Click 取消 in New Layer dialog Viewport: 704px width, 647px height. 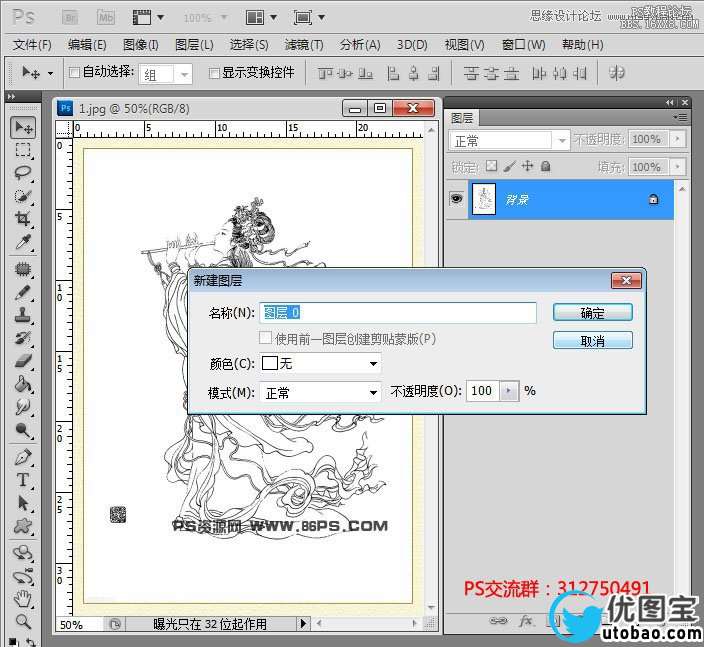[593, 341]
